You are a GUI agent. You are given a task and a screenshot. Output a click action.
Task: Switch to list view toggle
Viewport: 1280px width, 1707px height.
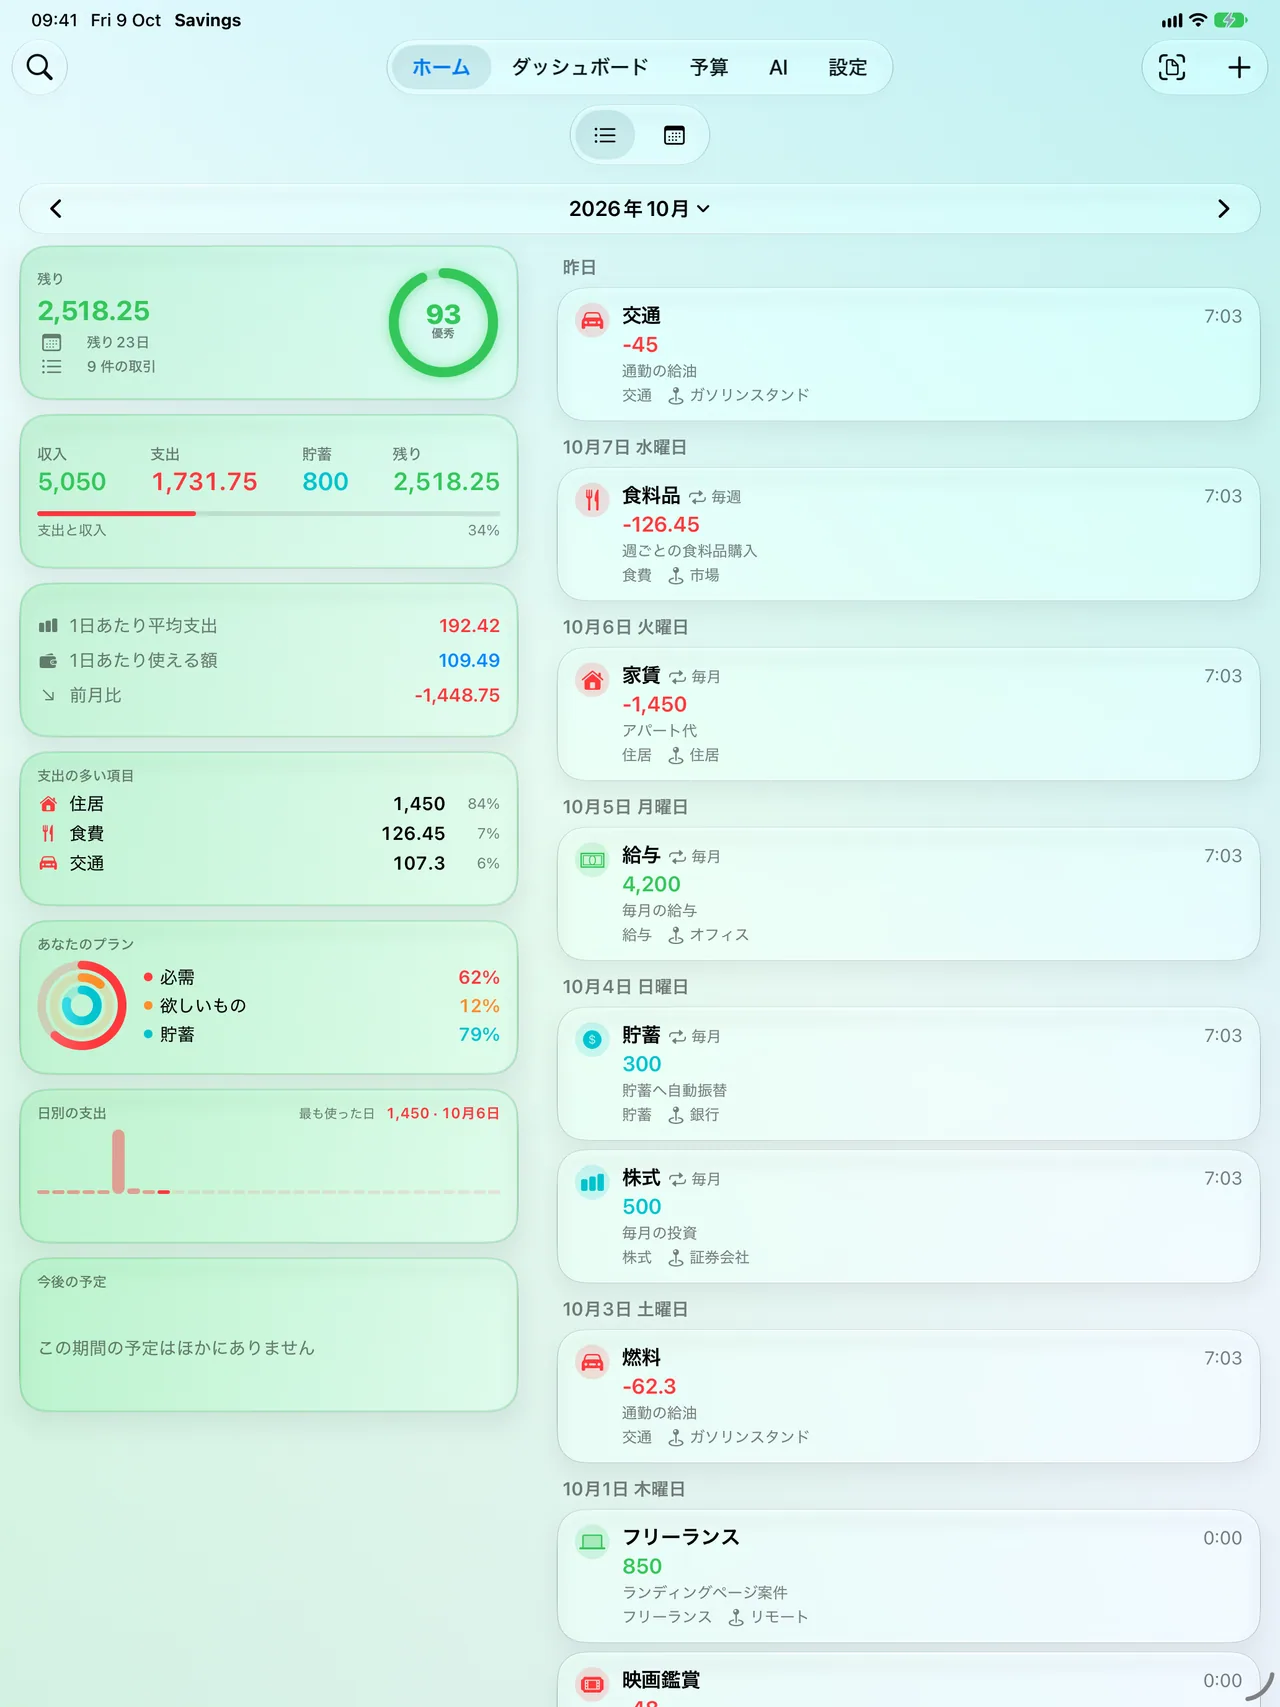(x=605, y=135)
